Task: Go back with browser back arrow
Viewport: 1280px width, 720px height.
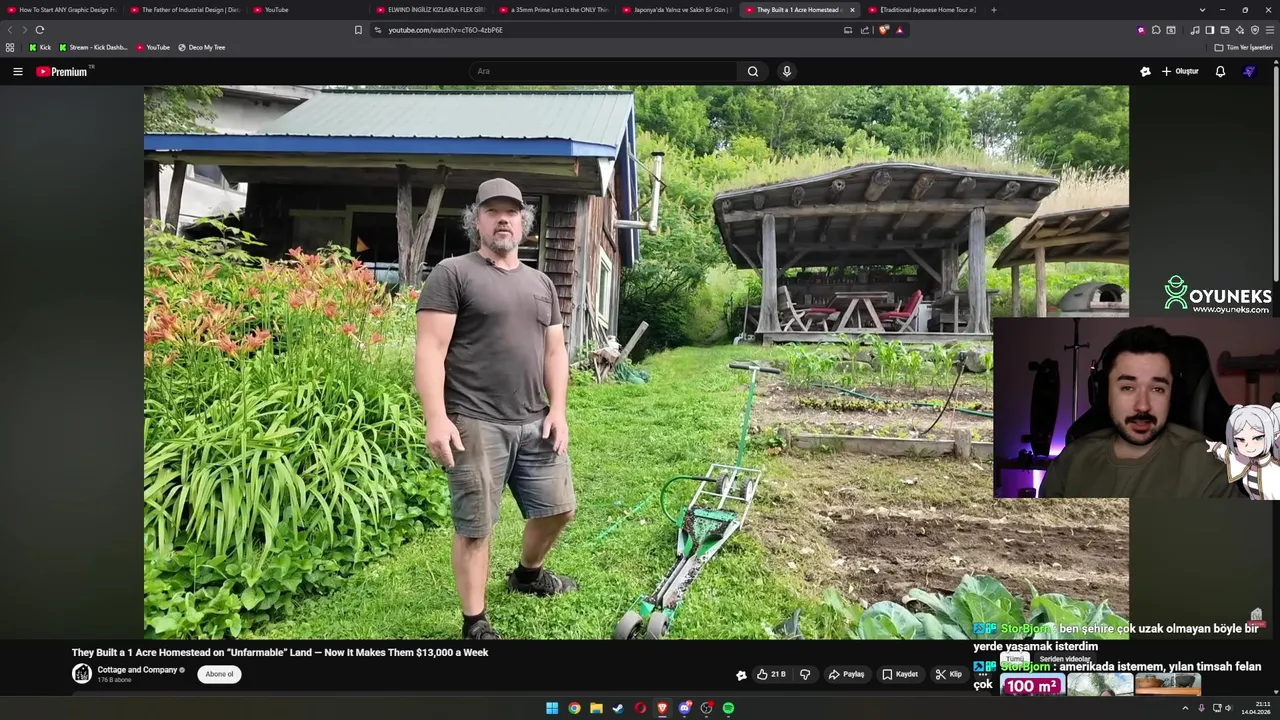Action: coord(11,30)
